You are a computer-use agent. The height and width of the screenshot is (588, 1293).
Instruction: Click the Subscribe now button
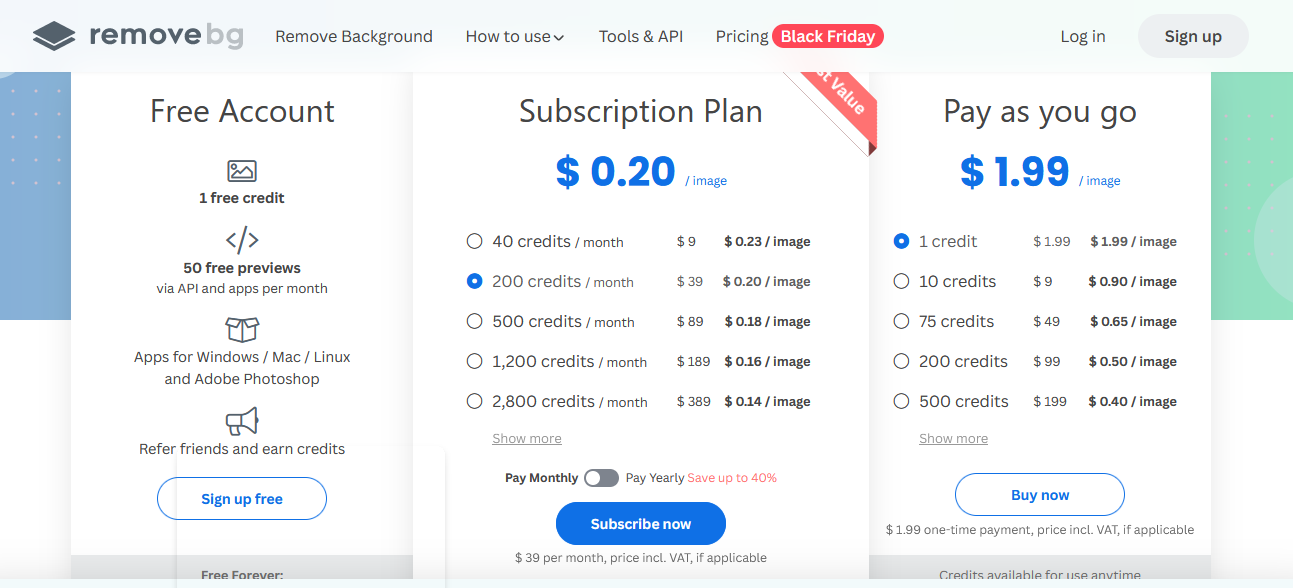[x=641, y=524]
